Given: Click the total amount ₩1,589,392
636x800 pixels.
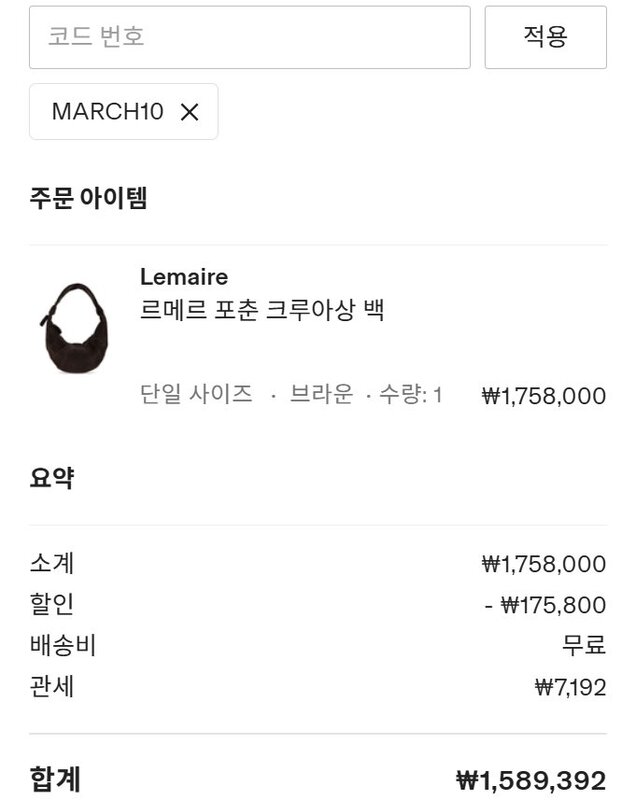Looking at the screenshot, I should pyautogui.click(x=531, y=779).
